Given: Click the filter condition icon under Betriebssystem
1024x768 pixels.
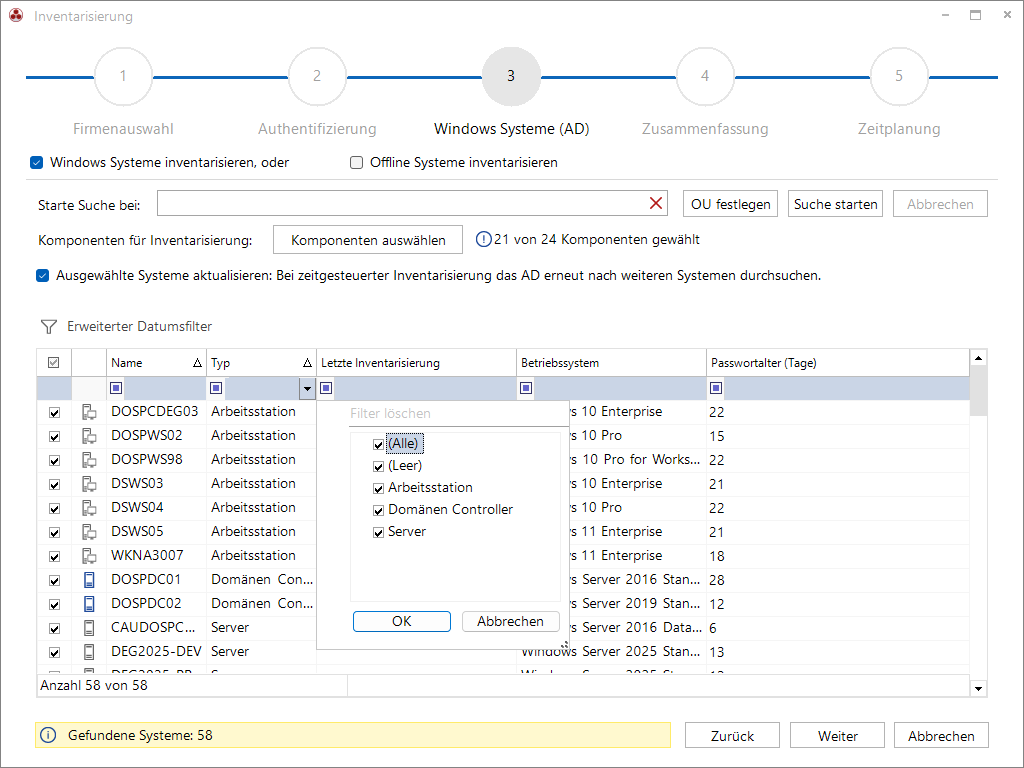Looking at the screenshot, I should click(x=526, y=388).
